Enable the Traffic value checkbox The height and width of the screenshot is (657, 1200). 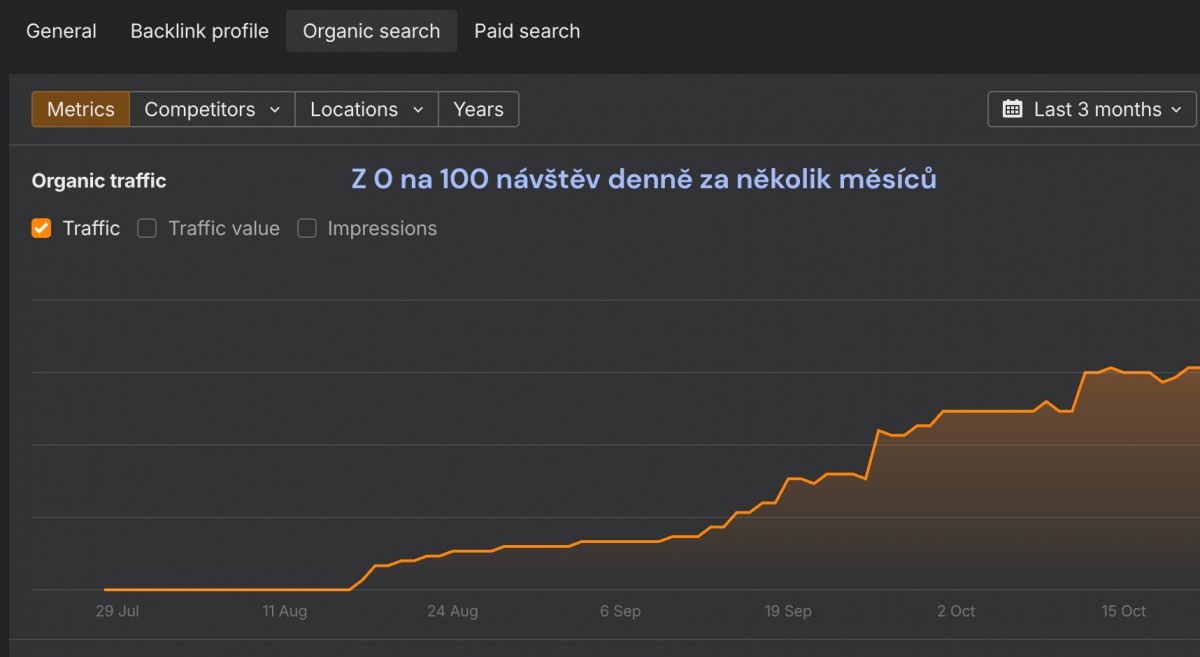point(146,228)
